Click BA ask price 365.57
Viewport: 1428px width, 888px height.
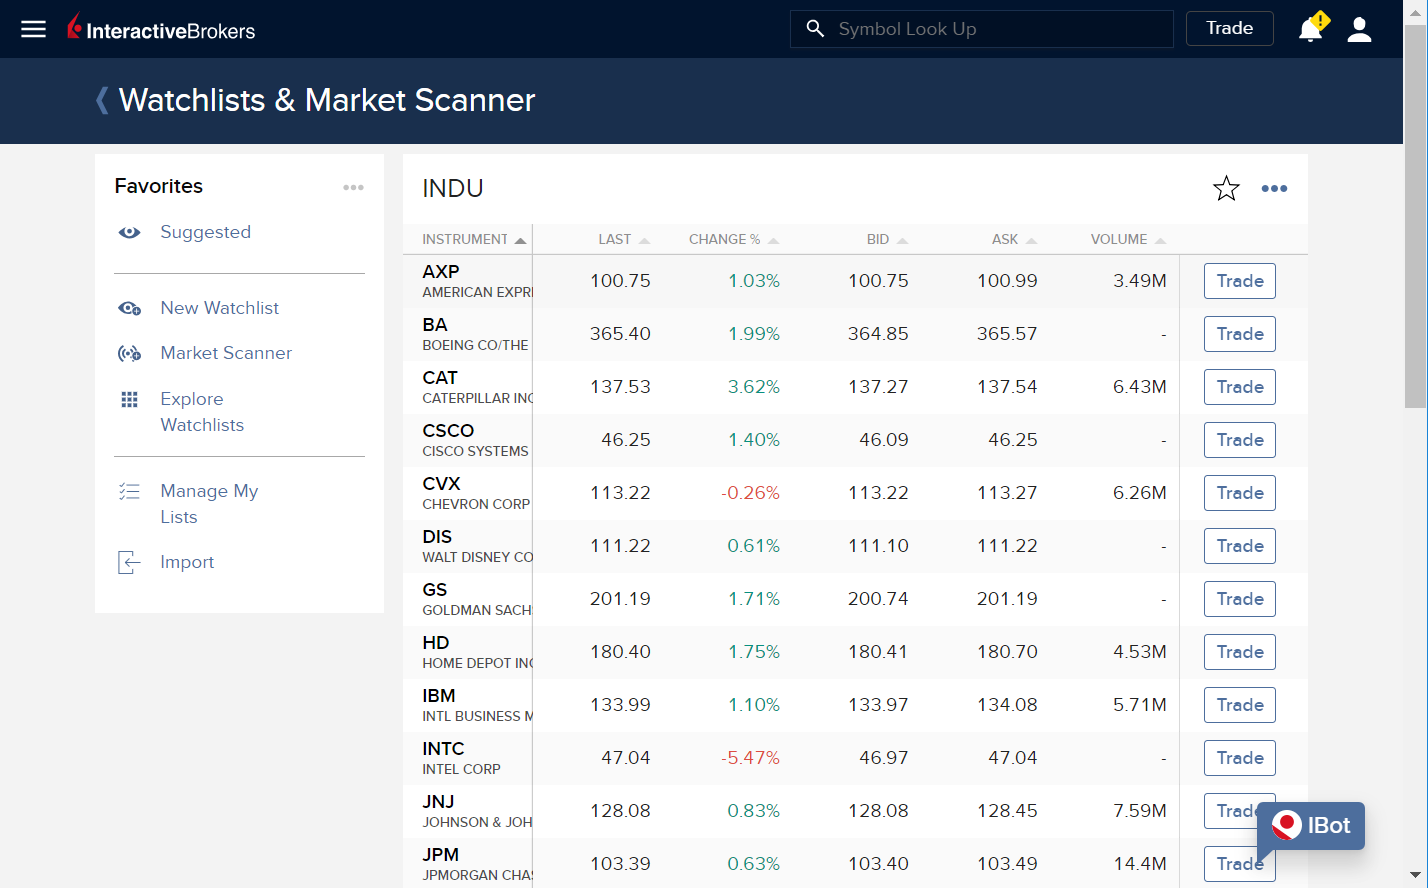[x=1007, y=334]
